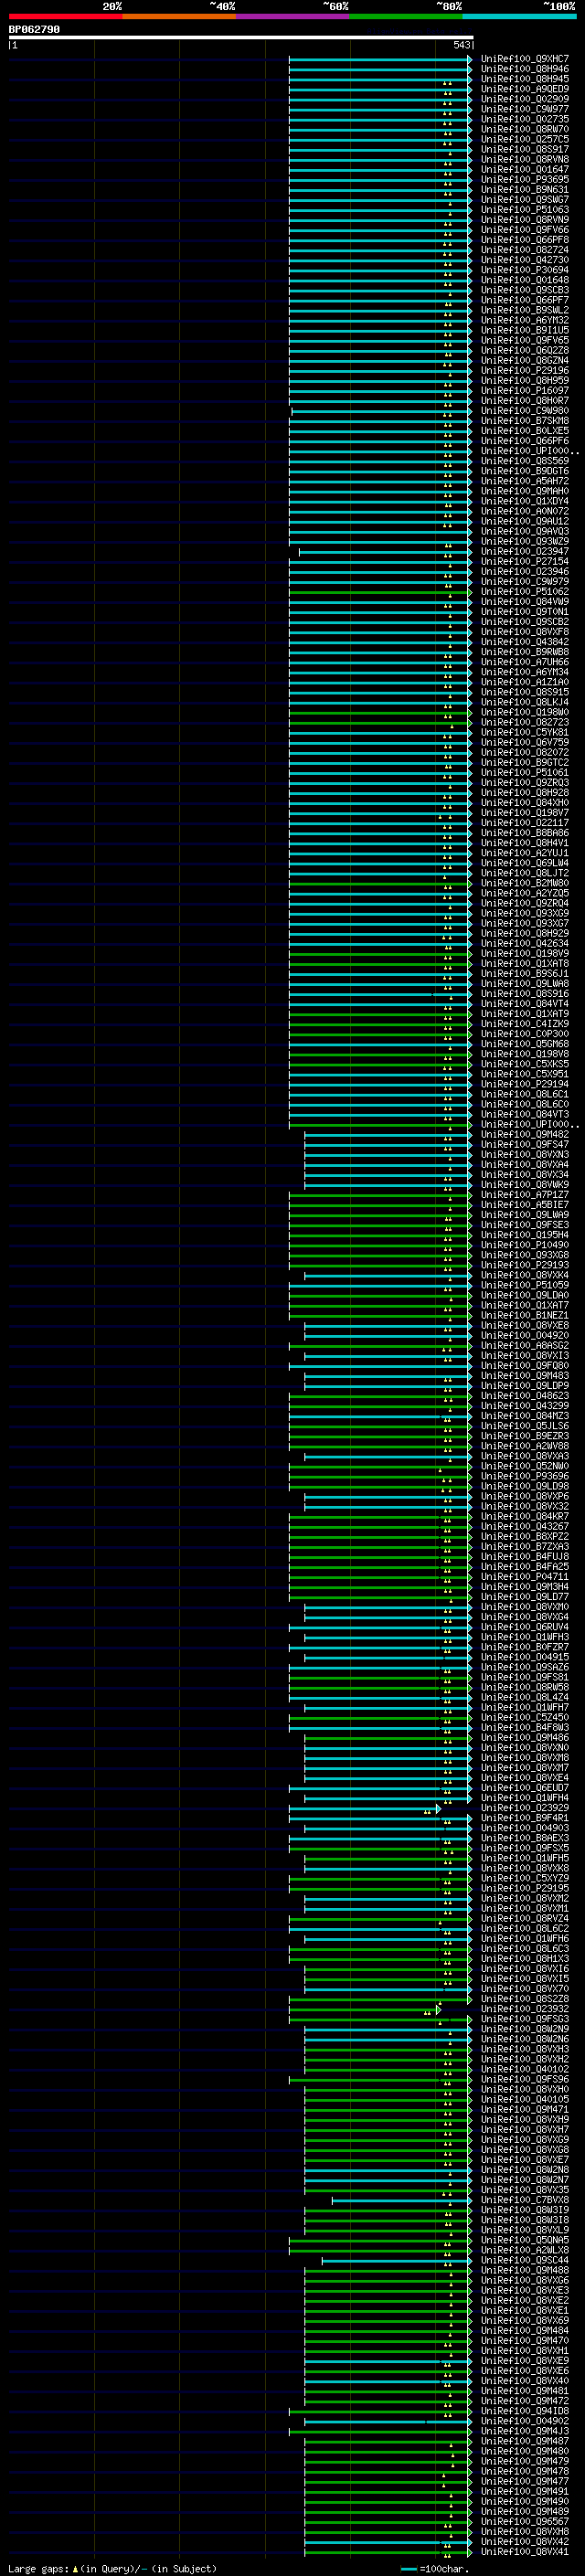Select the UniRef100_B9SWL2 entry

(x=525, y=310)
